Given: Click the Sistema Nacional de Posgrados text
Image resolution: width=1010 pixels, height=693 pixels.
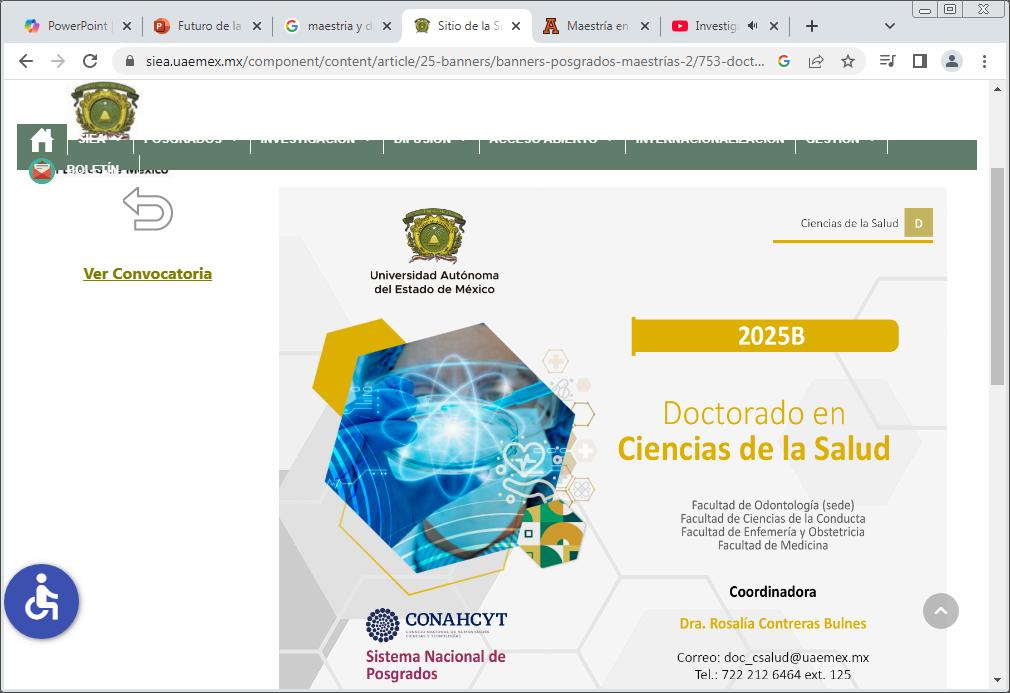Looking at the screenshot, I should click(x=436, y=665).
